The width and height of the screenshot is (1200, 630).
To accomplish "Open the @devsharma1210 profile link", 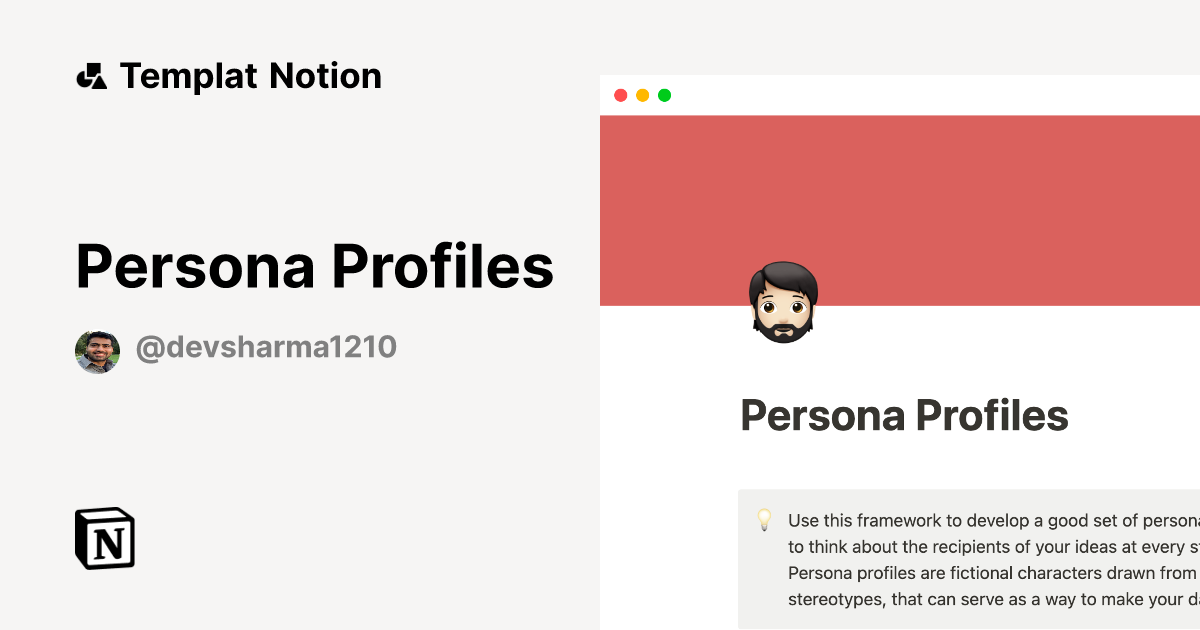I will (267, 348).
